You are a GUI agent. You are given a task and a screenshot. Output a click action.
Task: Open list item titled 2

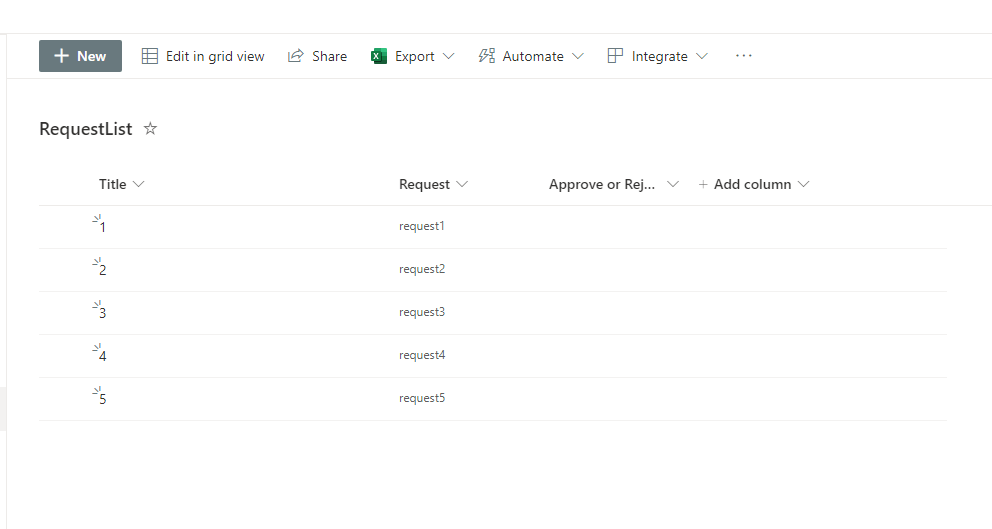[x=102, y=270]
